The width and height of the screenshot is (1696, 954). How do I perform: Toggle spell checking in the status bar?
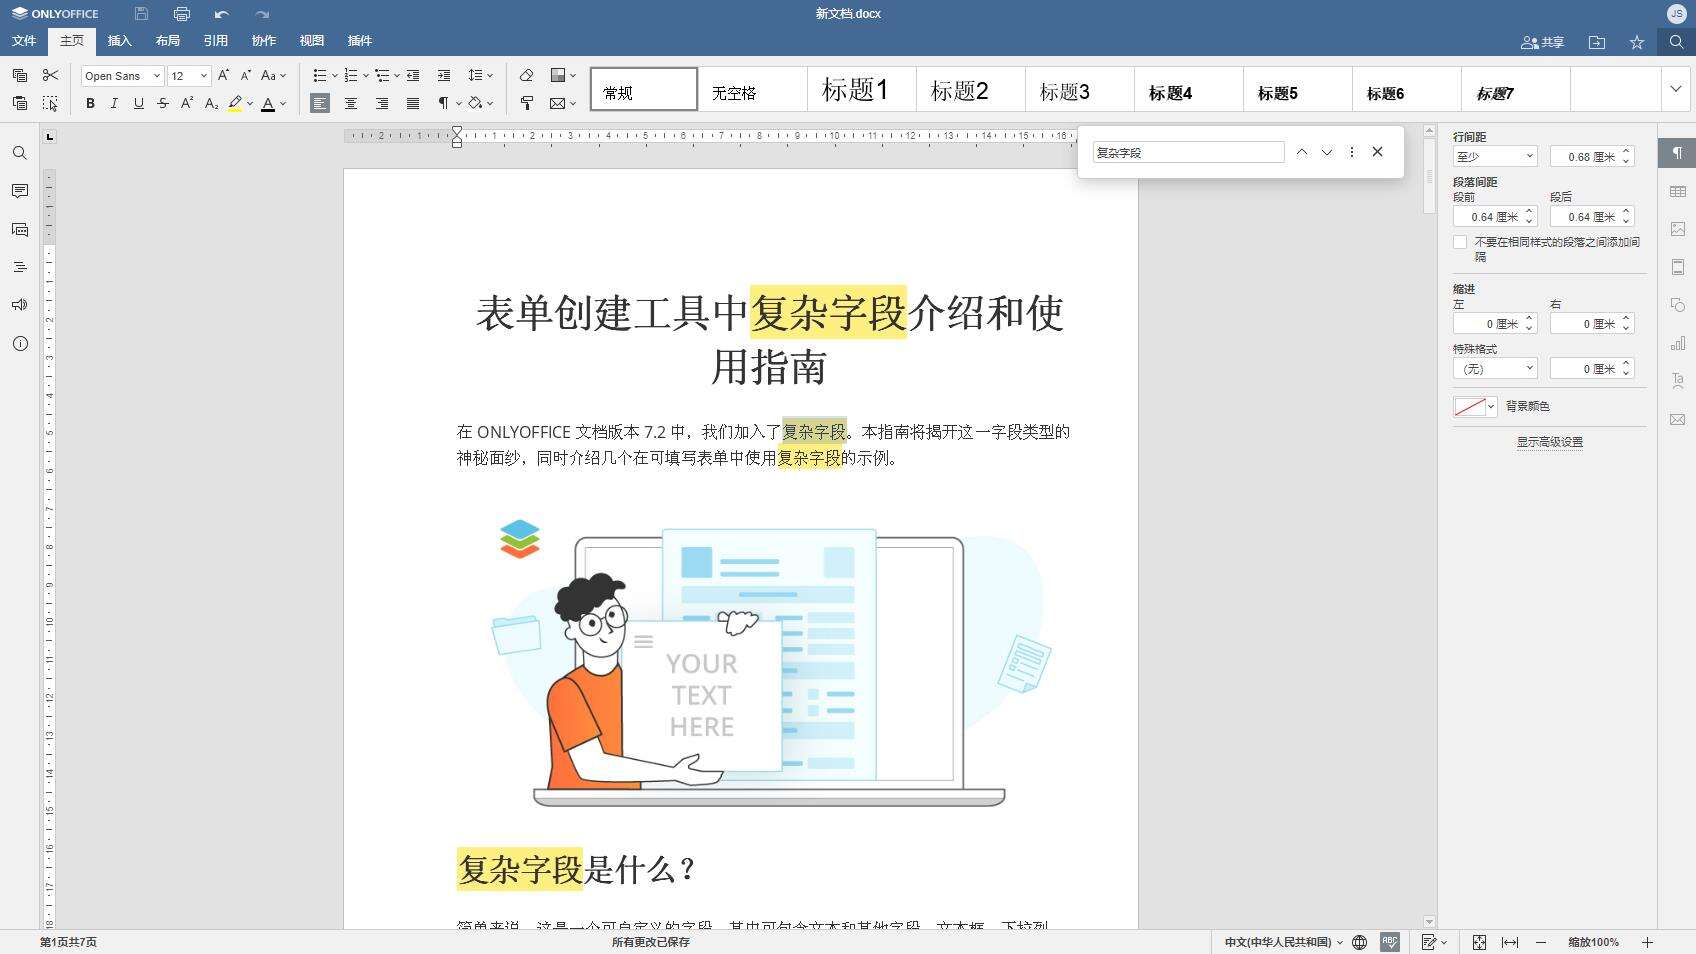coord(1389,942)
